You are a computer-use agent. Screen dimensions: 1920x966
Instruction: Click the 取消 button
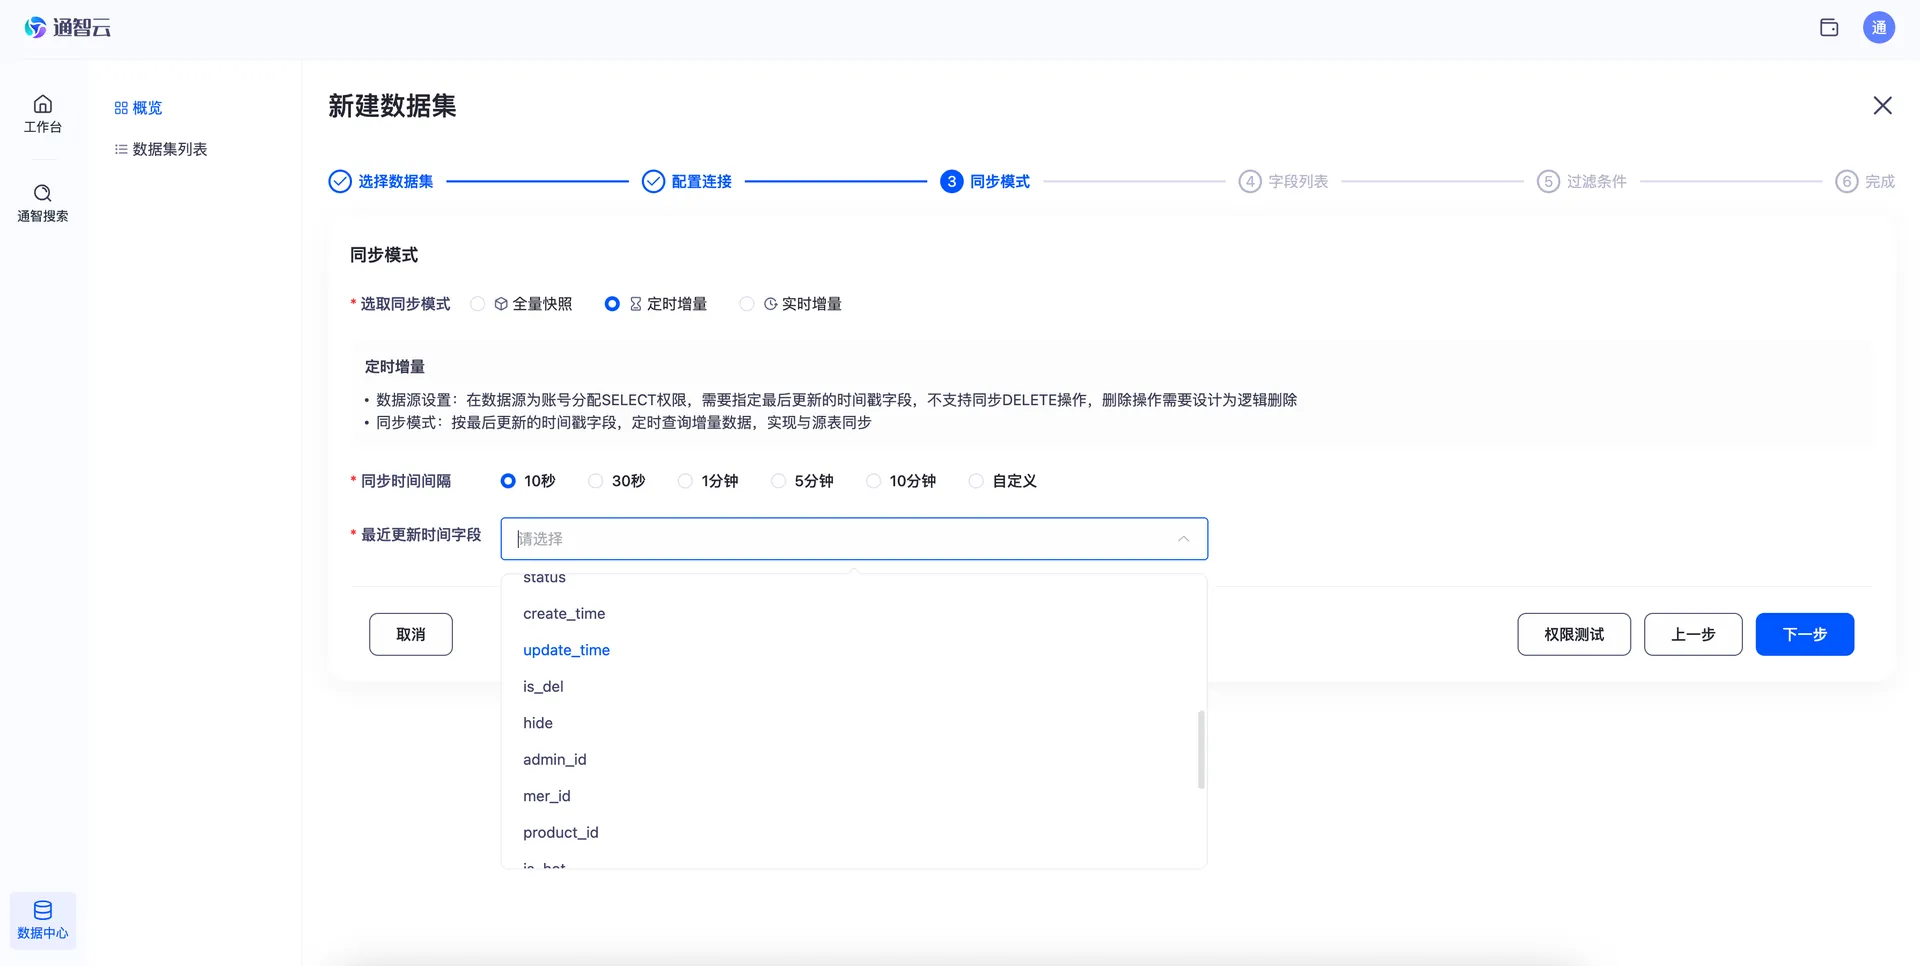[411, 634]
